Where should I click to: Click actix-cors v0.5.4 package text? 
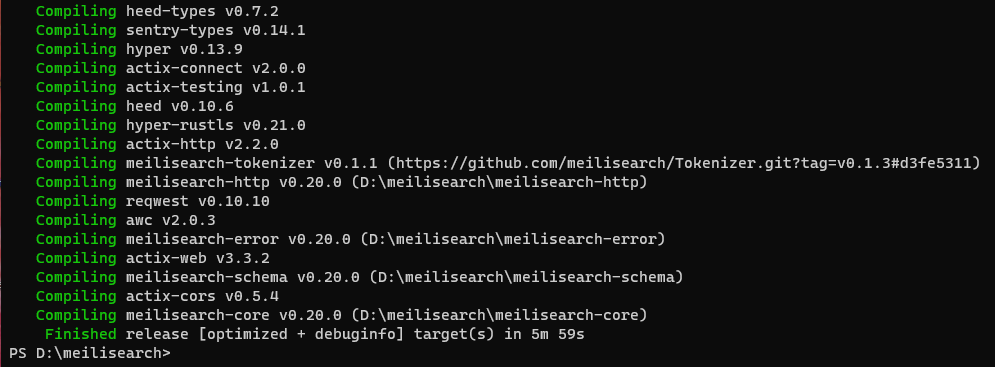pos(202,296)
